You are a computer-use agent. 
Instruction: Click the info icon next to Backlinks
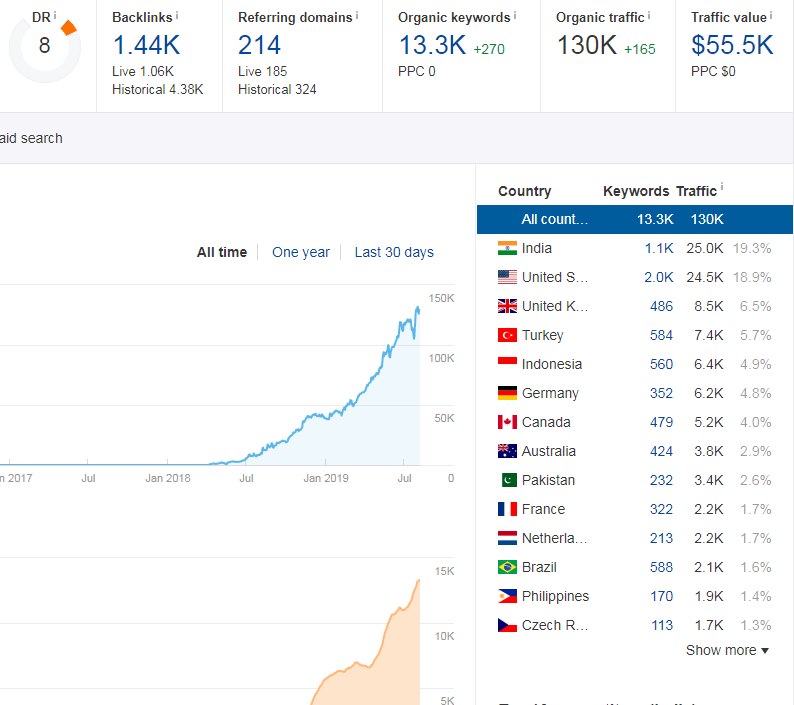177,16
